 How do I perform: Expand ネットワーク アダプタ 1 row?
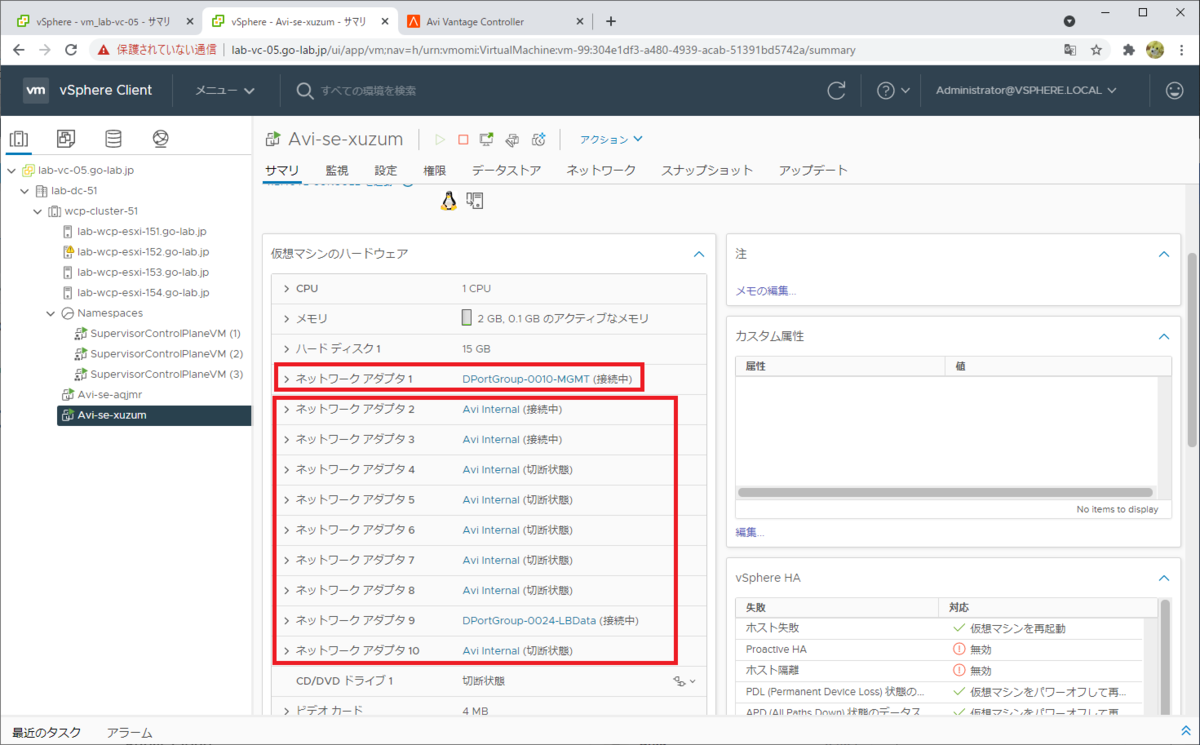(x=286, y=379)
